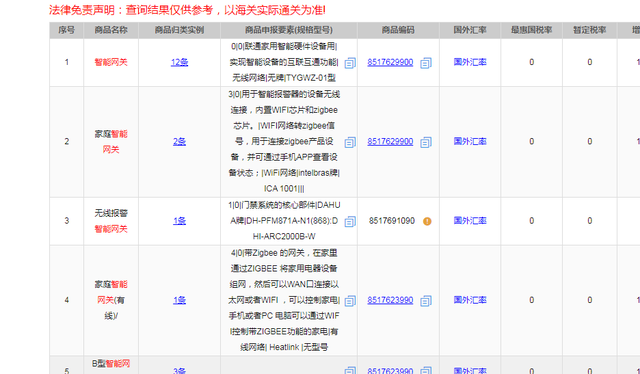Open 1条 examples for 家庭智能网关(有线)

tap(179, 300)
